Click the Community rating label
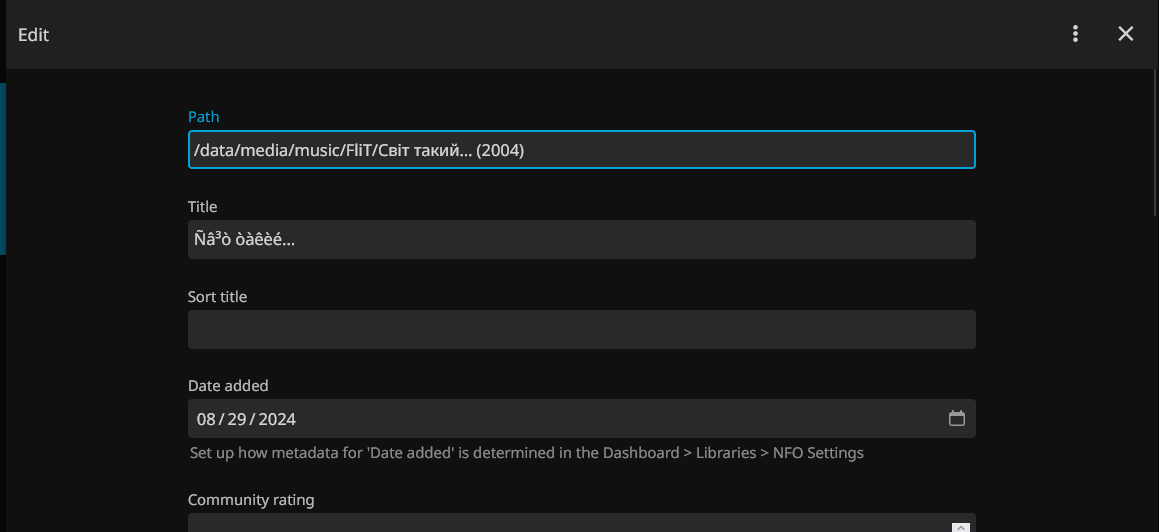This screenshot has height=532, width=1159. pos(251,500)
